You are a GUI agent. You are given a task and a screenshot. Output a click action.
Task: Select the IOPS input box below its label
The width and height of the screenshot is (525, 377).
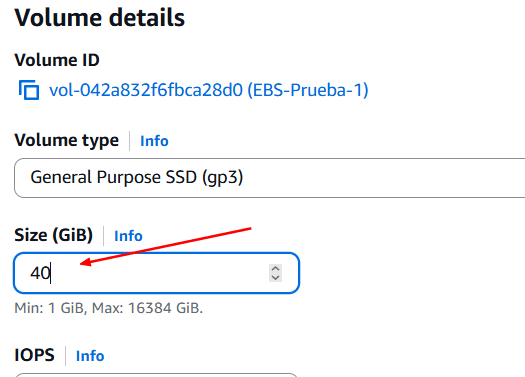click(x=156, y=375)
